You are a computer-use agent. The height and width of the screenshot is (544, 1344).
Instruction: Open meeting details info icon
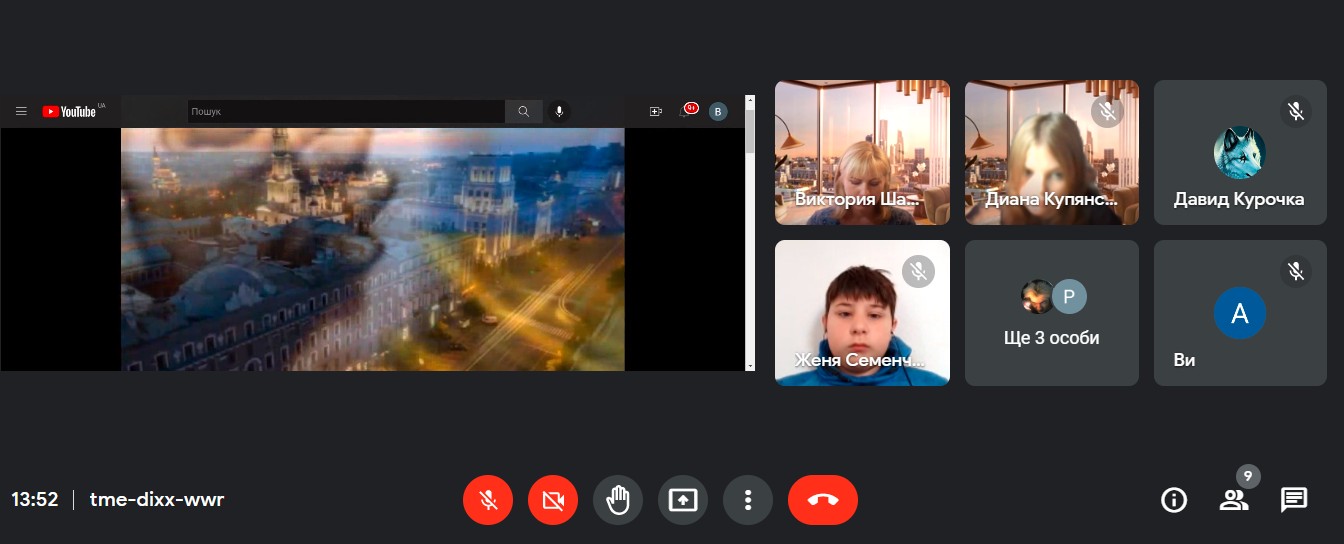[1173, 499]
